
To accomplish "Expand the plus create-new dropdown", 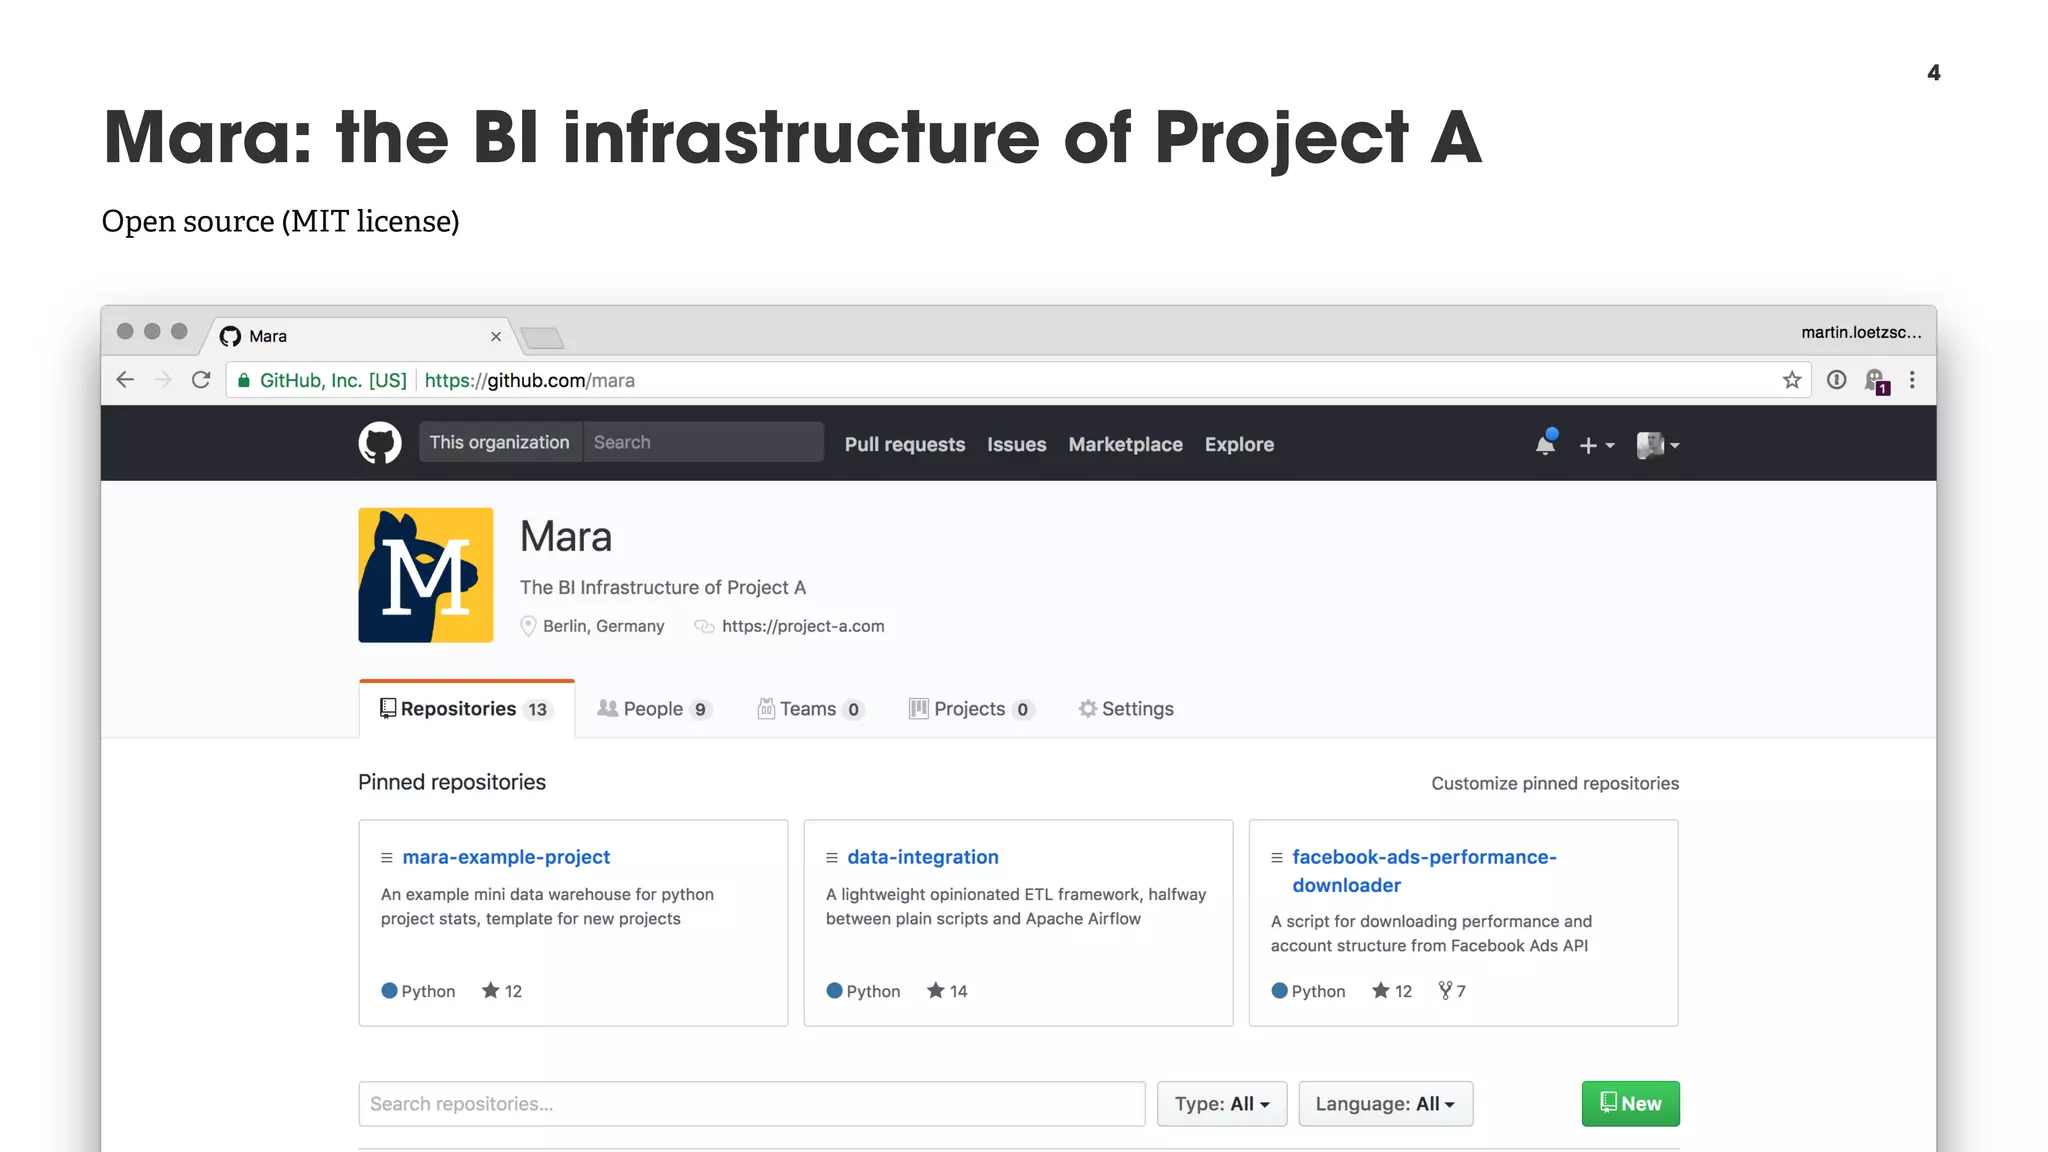I will tap(1596, 445).
